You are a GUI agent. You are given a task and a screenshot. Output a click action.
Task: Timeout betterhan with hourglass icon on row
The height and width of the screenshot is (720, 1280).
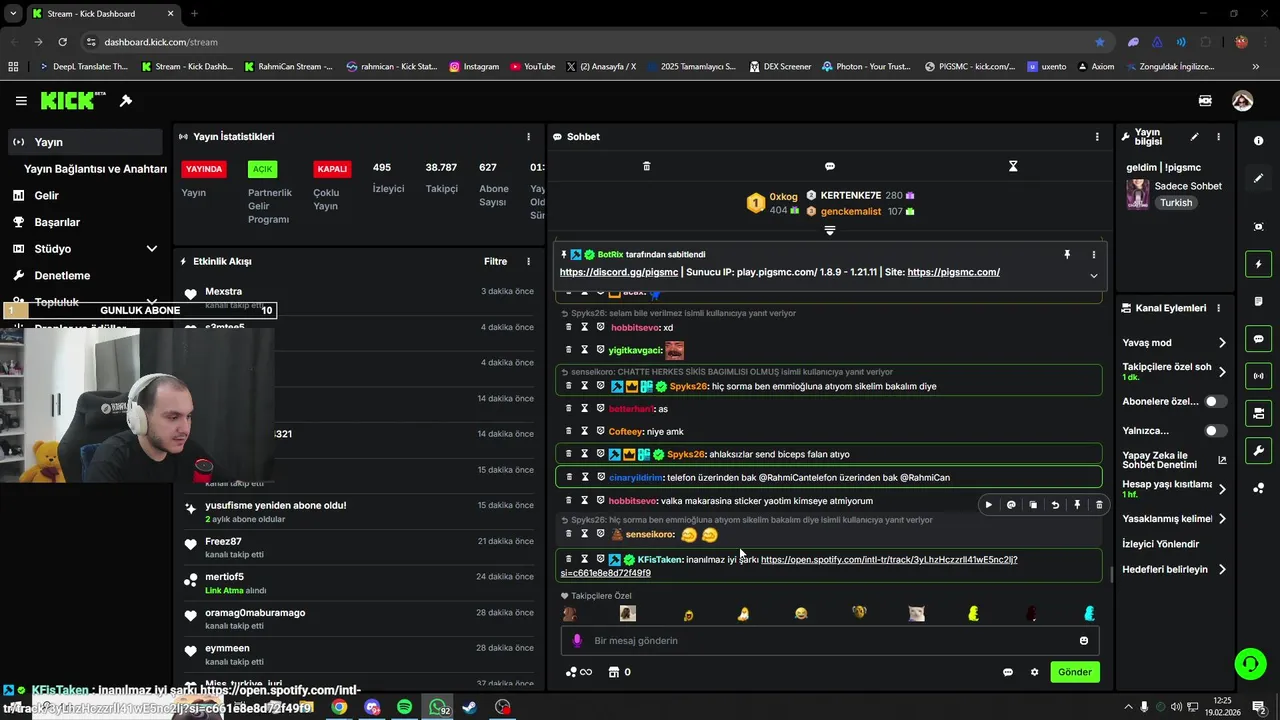(x=585, y=409)
